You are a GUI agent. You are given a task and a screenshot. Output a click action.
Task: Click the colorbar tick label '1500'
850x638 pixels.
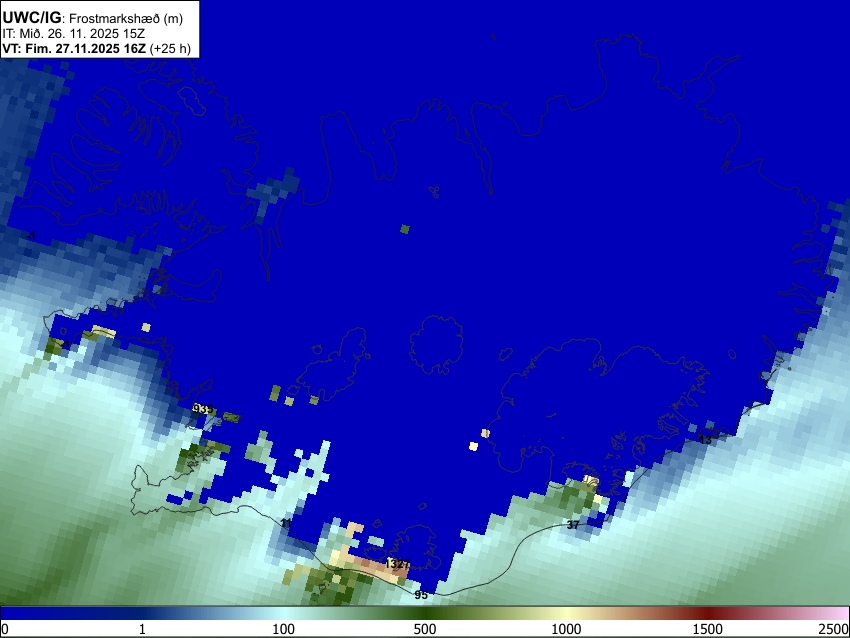[708, 629]
